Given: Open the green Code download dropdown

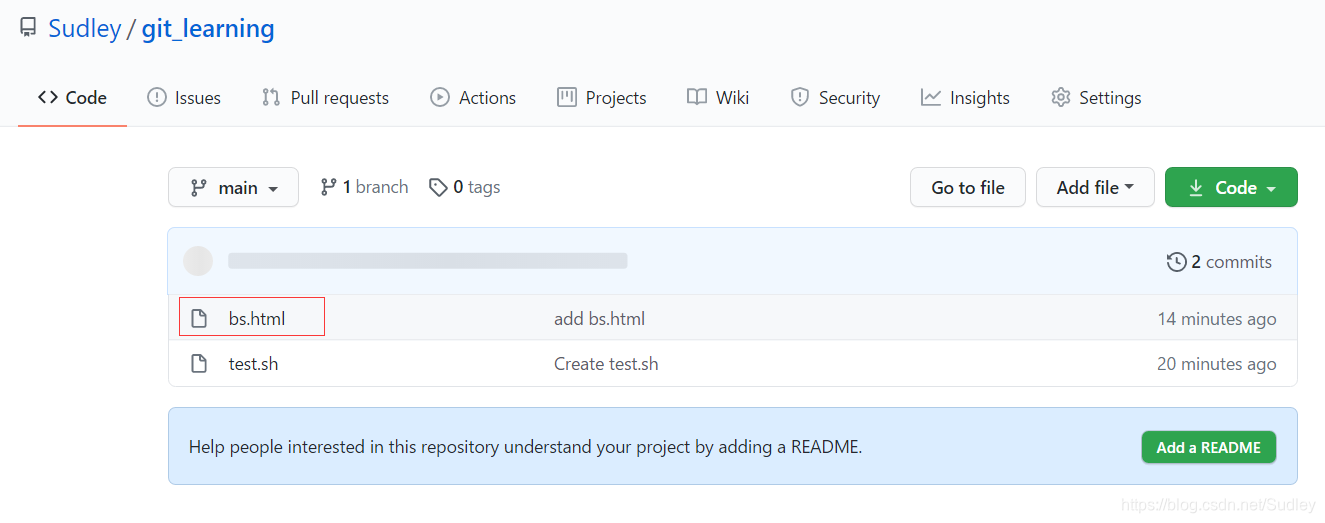Looking at the screenshot, I should pyautogui.click(x=1231, y=187).
